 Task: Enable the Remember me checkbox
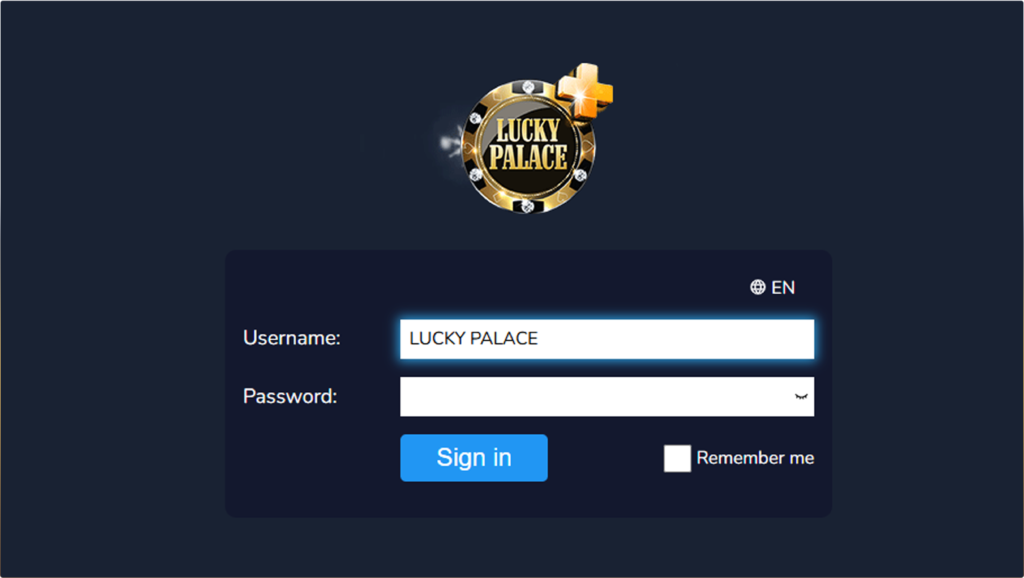coord(677,458)
